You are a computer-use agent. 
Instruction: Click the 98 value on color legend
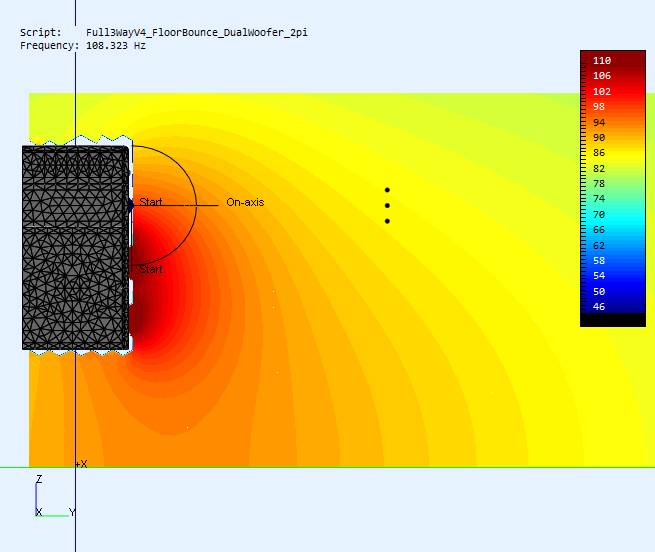tap(599, 107)
